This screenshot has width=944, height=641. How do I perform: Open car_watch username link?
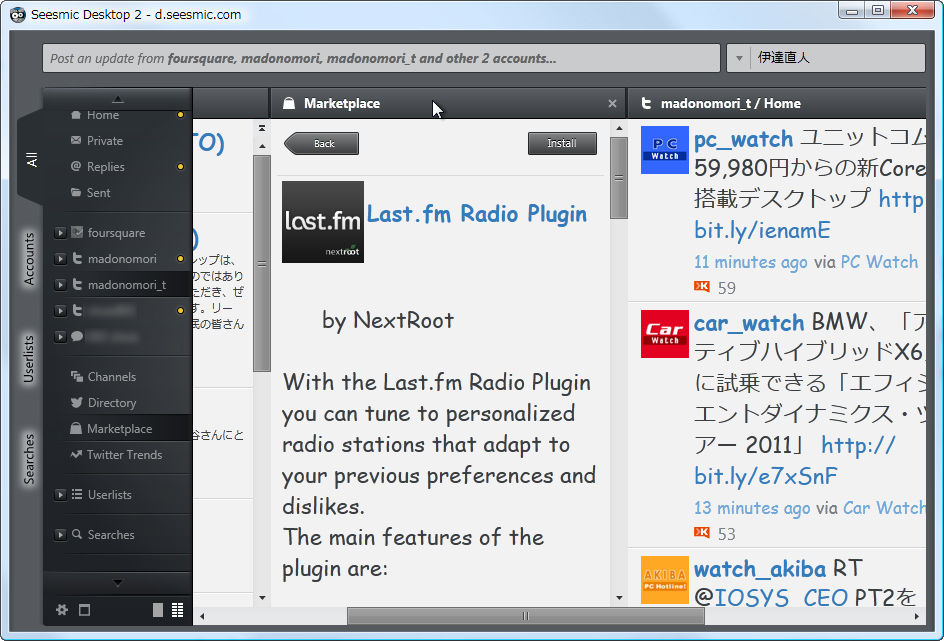coord(749,323)
